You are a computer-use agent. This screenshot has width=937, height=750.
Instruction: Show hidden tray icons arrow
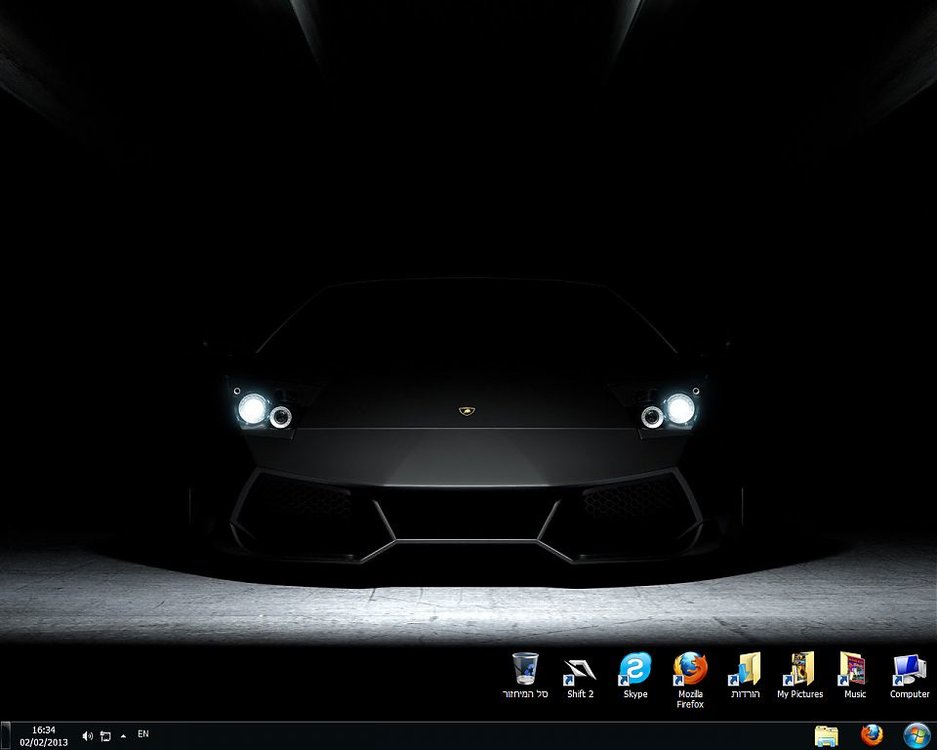[x=123, y=736]
